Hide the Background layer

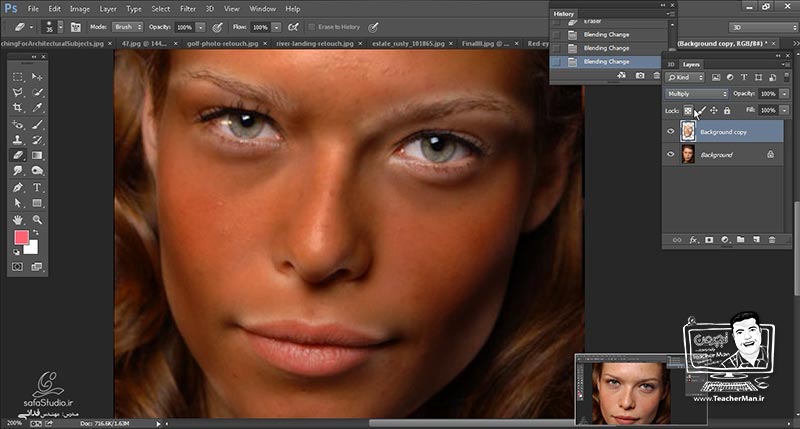tap(670, 154)
